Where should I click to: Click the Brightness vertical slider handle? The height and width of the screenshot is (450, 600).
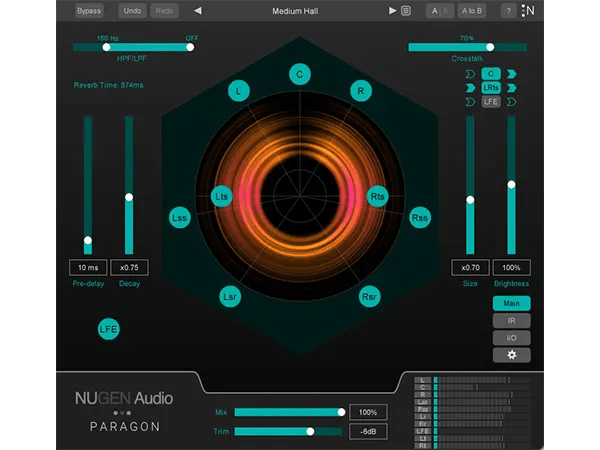[x=511, y=184]
